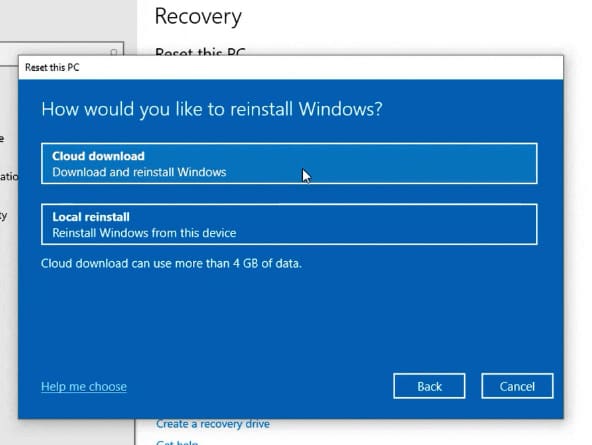This screenshot has width=592, height=445.
Task: Click the Recovery page heading
Action: coord(198,17)
